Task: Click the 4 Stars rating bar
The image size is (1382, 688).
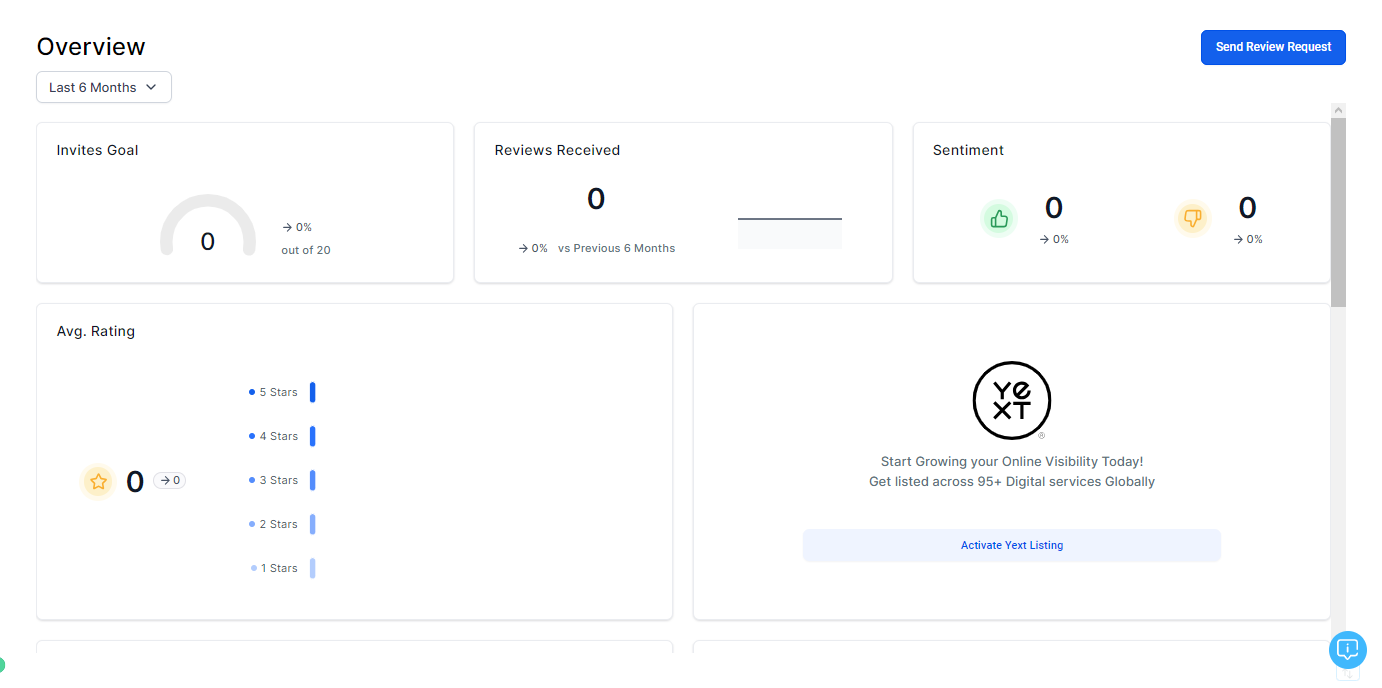Action: pos(313,436)
